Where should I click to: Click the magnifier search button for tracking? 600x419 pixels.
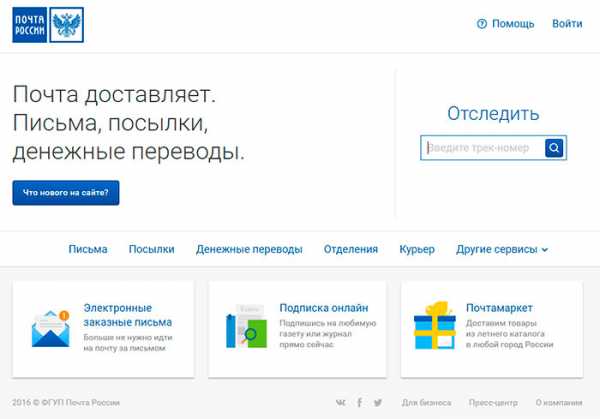[554, 148]
